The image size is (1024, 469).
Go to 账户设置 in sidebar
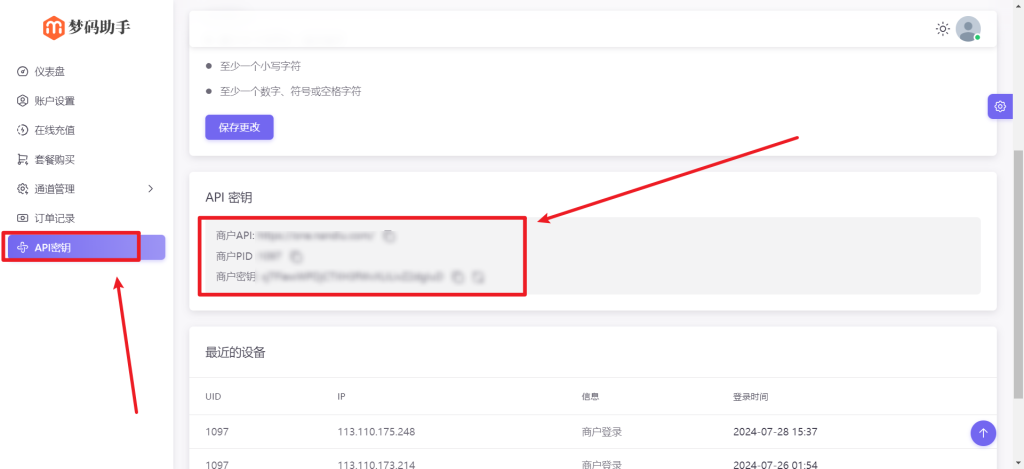tap(55, 101)
